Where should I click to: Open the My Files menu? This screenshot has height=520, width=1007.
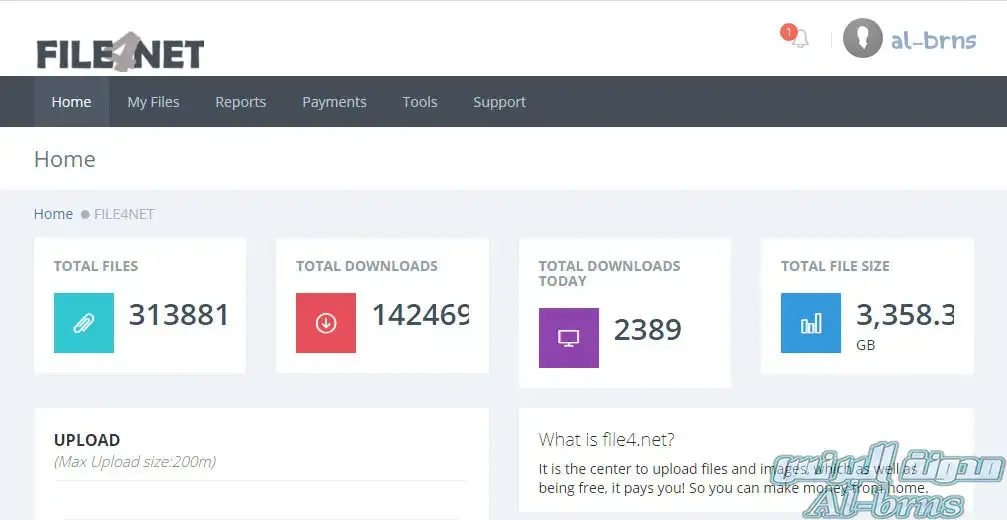click(153, 101)
